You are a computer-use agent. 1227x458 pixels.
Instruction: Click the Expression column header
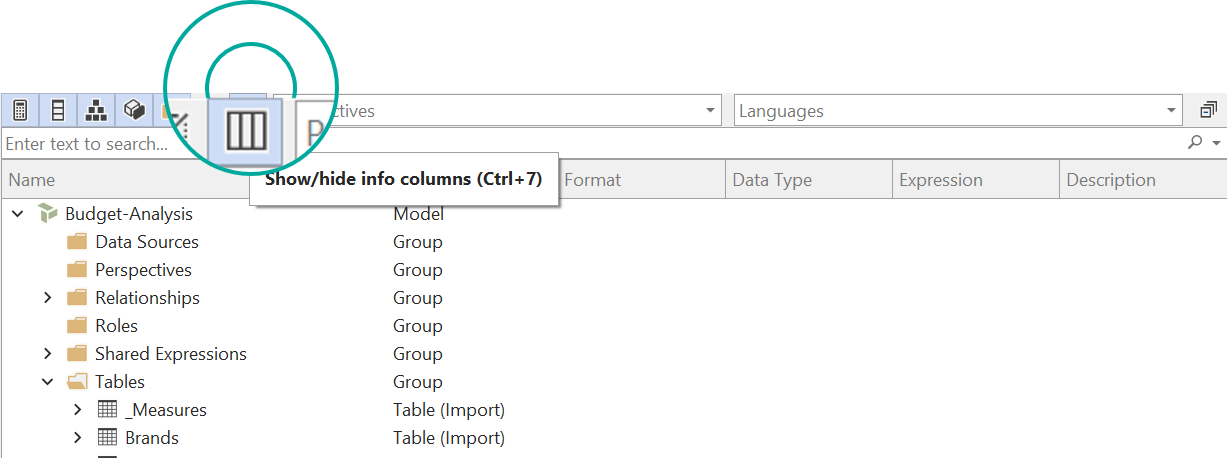click(x=974, y=180)
